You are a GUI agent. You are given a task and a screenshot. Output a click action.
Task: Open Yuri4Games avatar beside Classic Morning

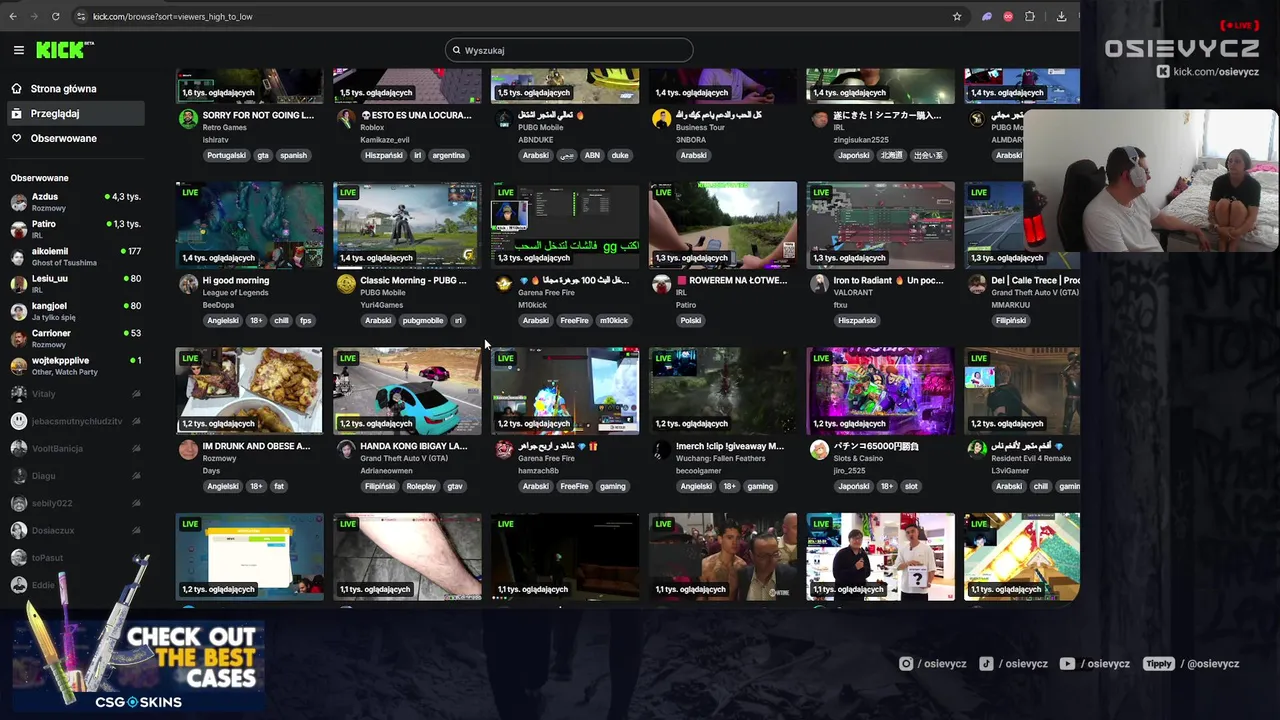pyautogui.click(x=346, y=284)
